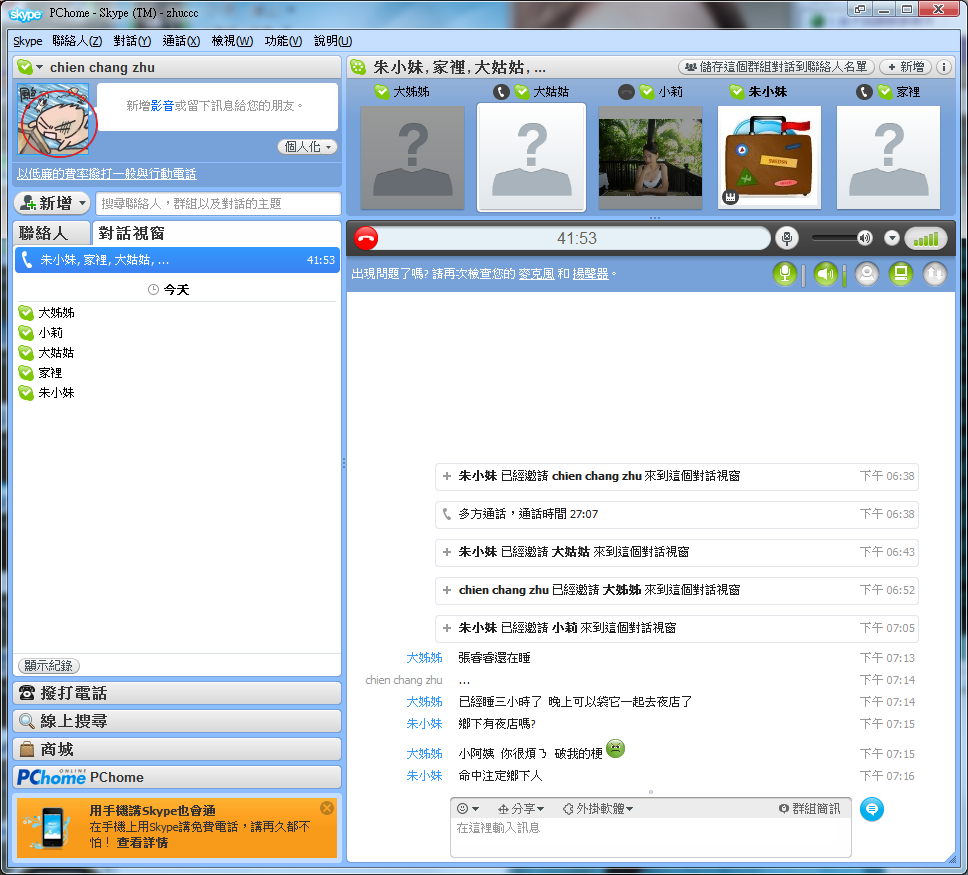
Task: Select contact 大姑姑 in the list
Action: click(177, 353)
